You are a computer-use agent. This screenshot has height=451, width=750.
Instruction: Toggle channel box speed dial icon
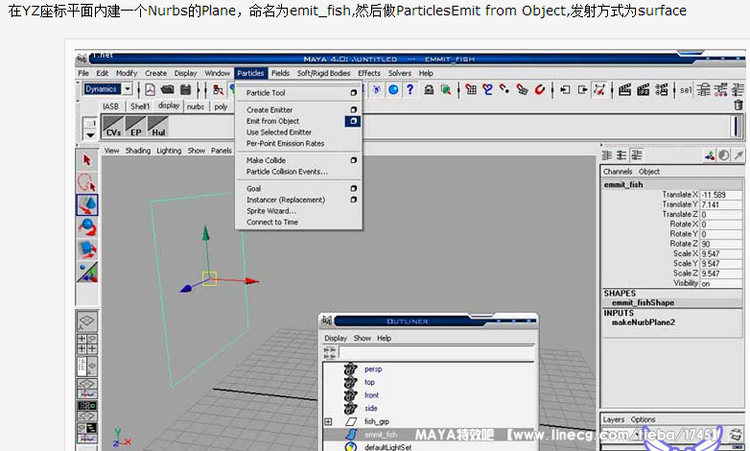[x=724, y=155]
